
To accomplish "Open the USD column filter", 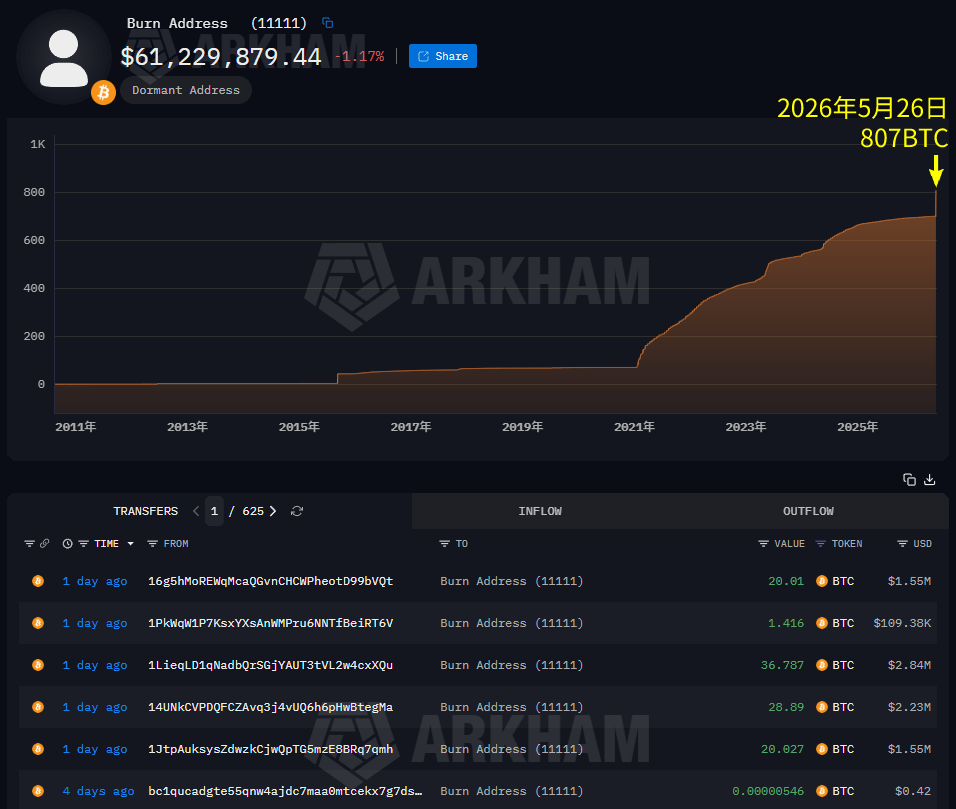I will 902,543.
